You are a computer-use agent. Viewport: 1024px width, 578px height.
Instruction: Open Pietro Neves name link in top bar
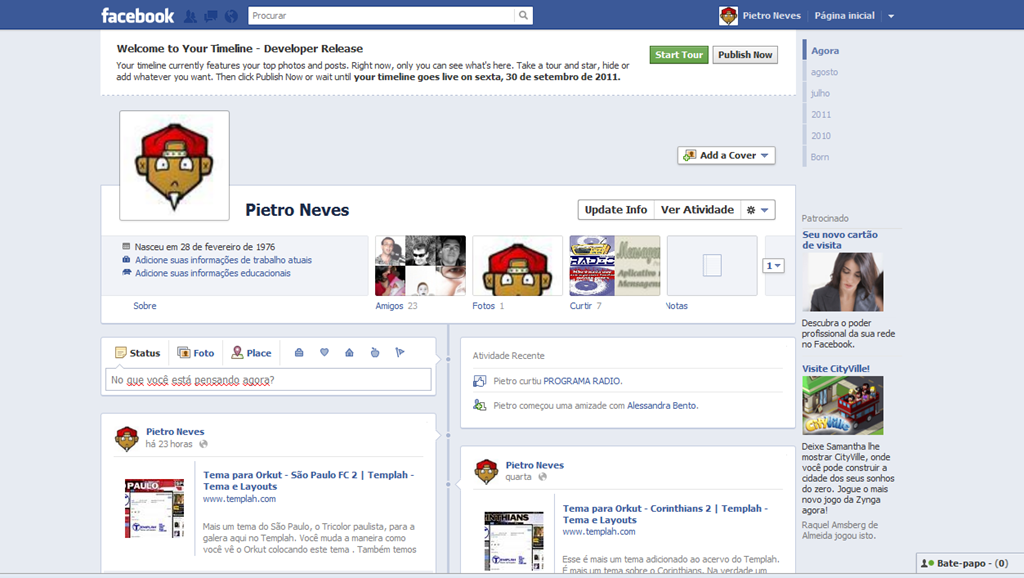[x=771, y=16]
